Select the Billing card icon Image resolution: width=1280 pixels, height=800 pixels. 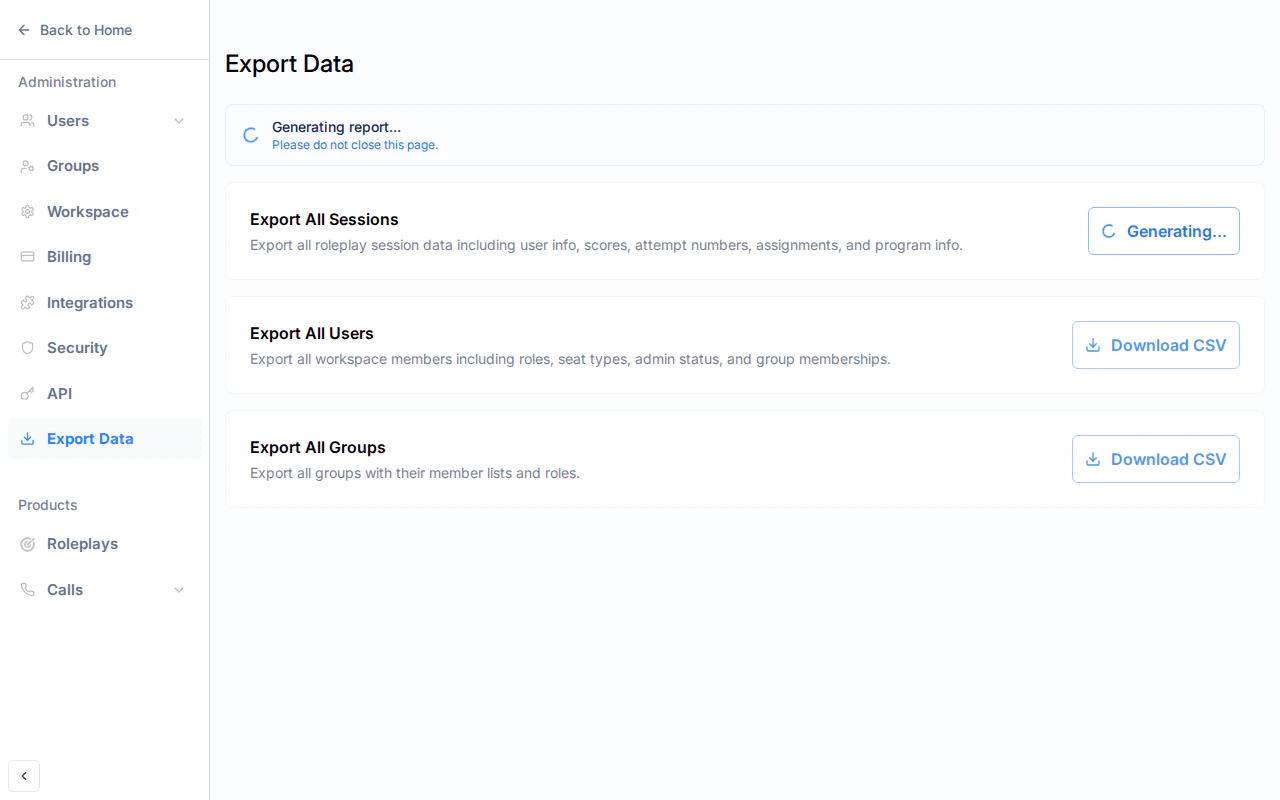tap(27, 257)
